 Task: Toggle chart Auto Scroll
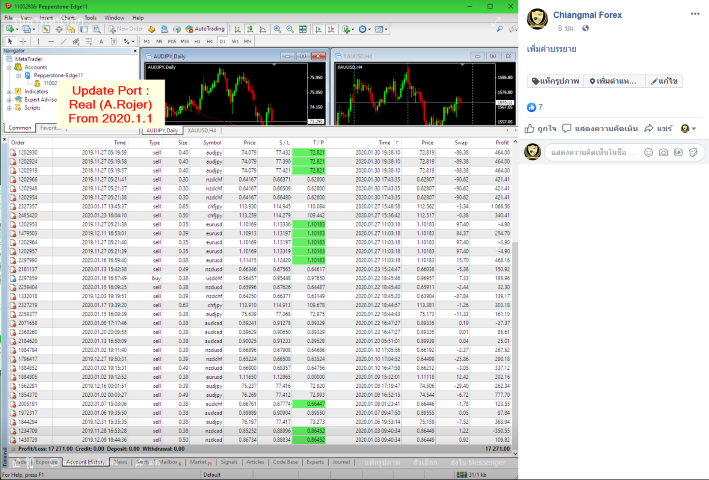pos(318,29)
